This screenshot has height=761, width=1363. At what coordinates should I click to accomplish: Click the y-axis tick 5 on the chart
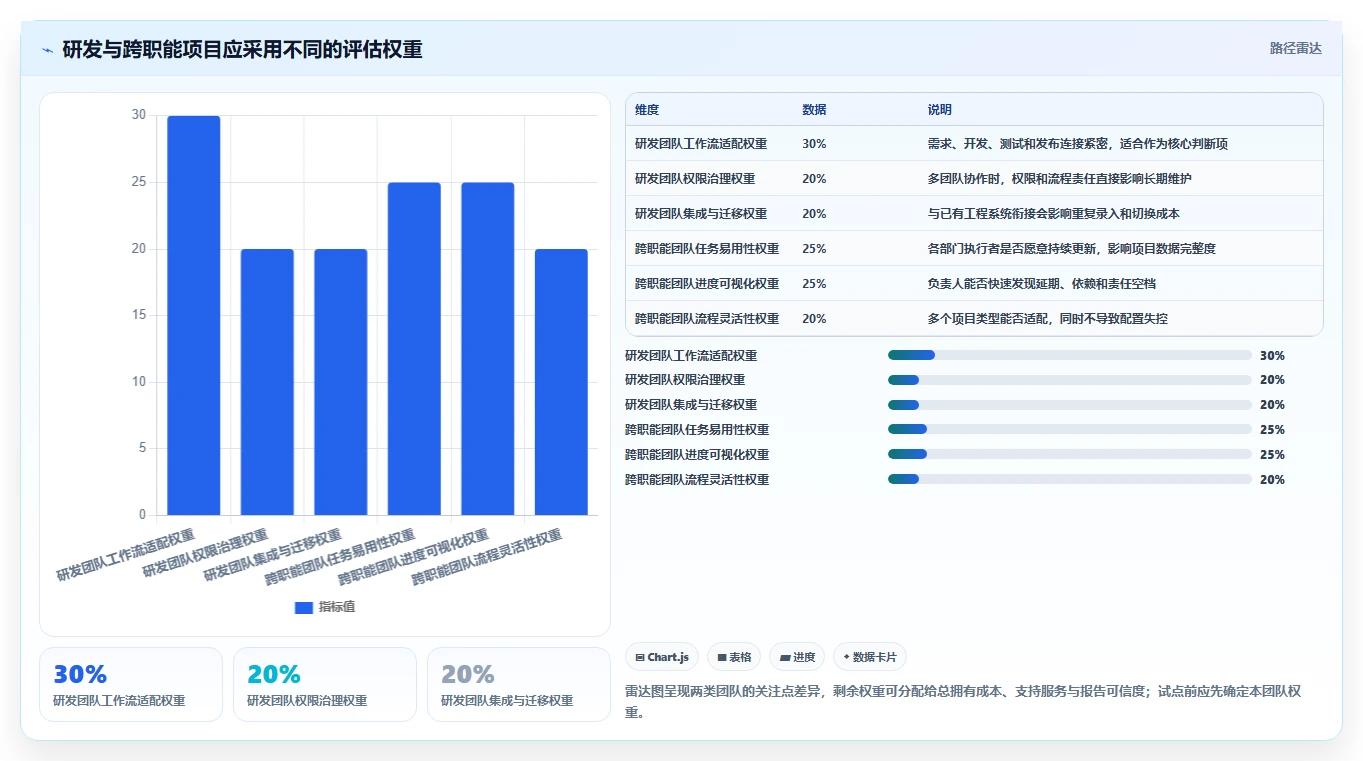(x=142, y=448)
